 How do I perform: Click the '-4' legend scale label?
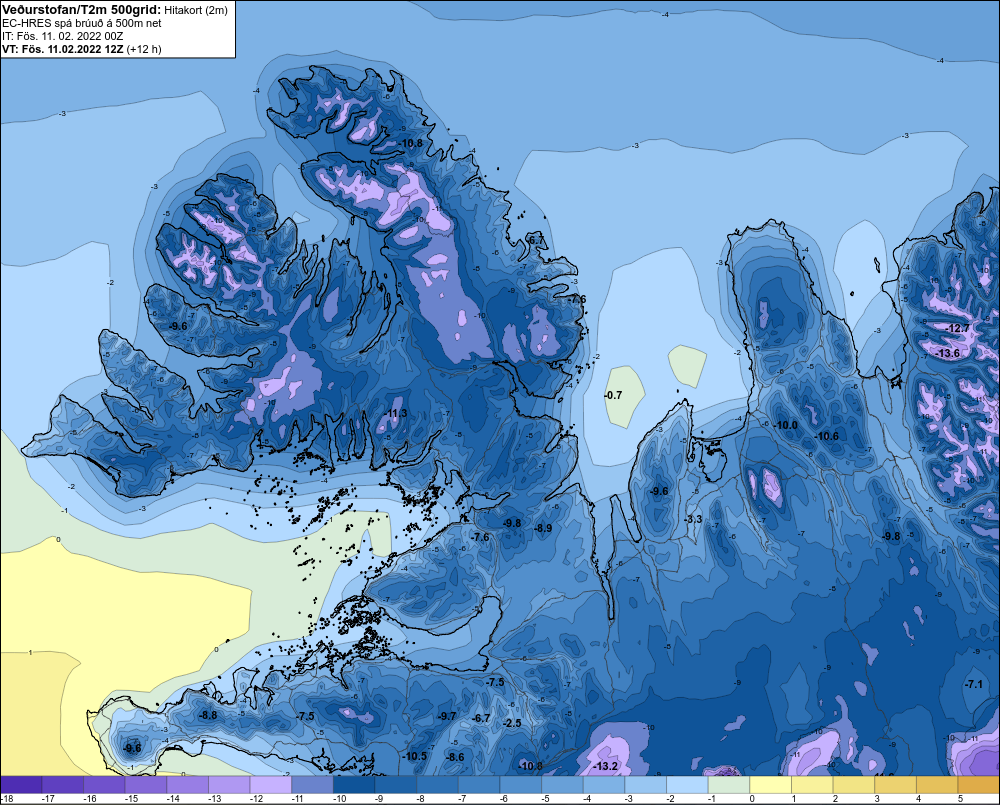coord(589,799)
